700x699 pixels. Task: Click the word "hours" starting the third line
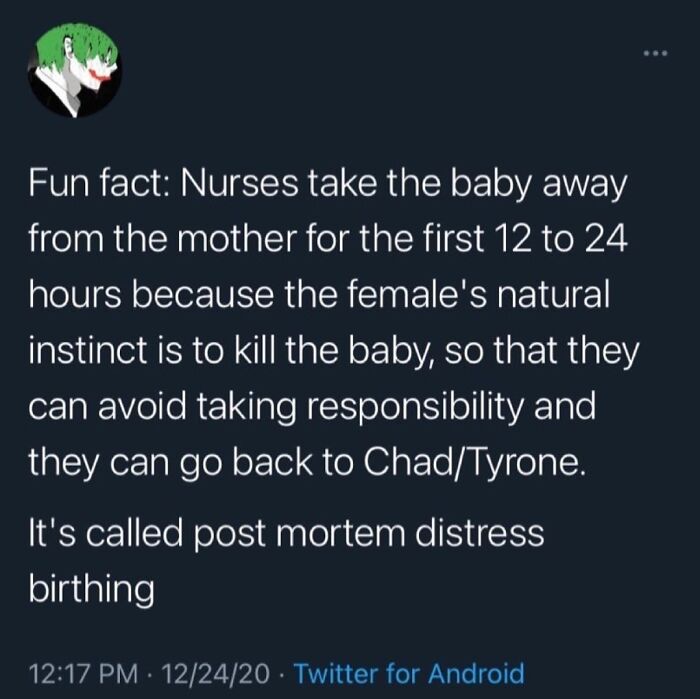point(75,295)
